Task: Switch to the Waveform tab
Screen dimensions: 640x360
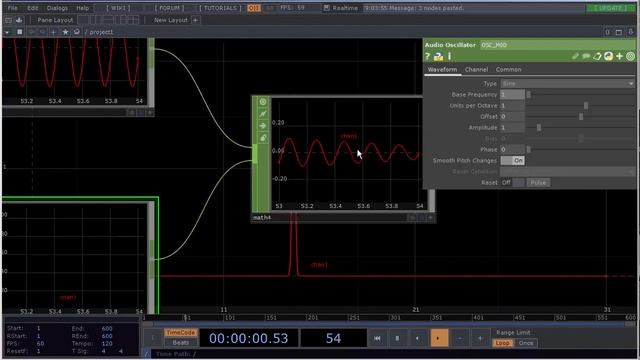Action: 442,70
